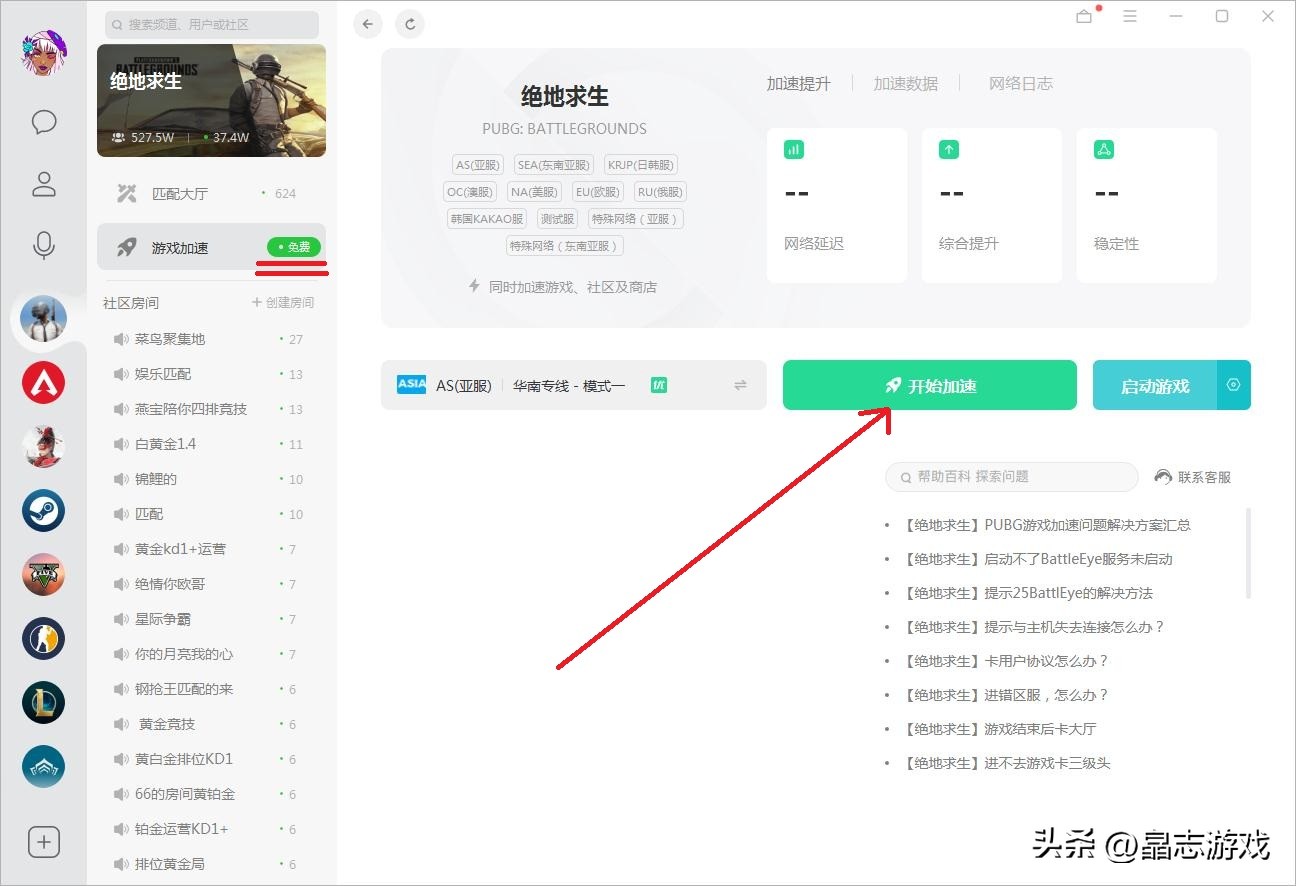Open the hamburger menu at top right

1130,16
